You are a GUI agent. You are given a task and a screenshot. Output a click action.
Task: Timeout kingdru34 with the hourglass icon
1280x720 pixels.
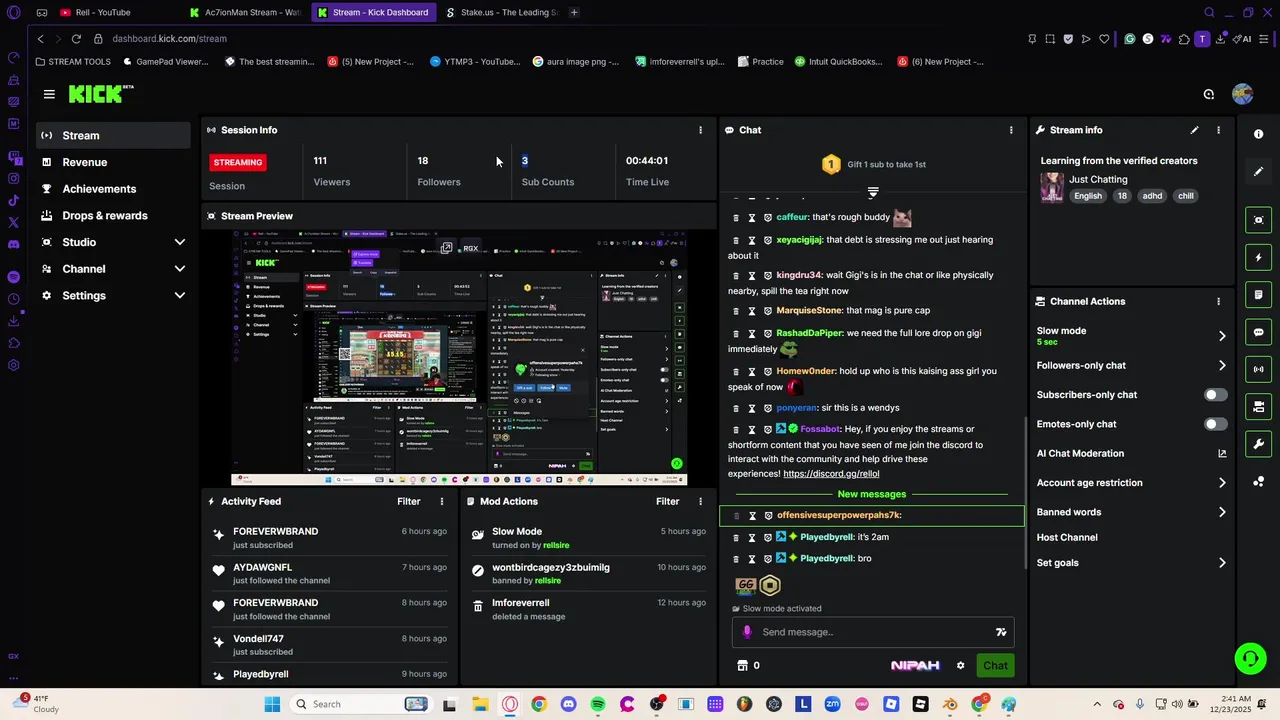point(752,275)
